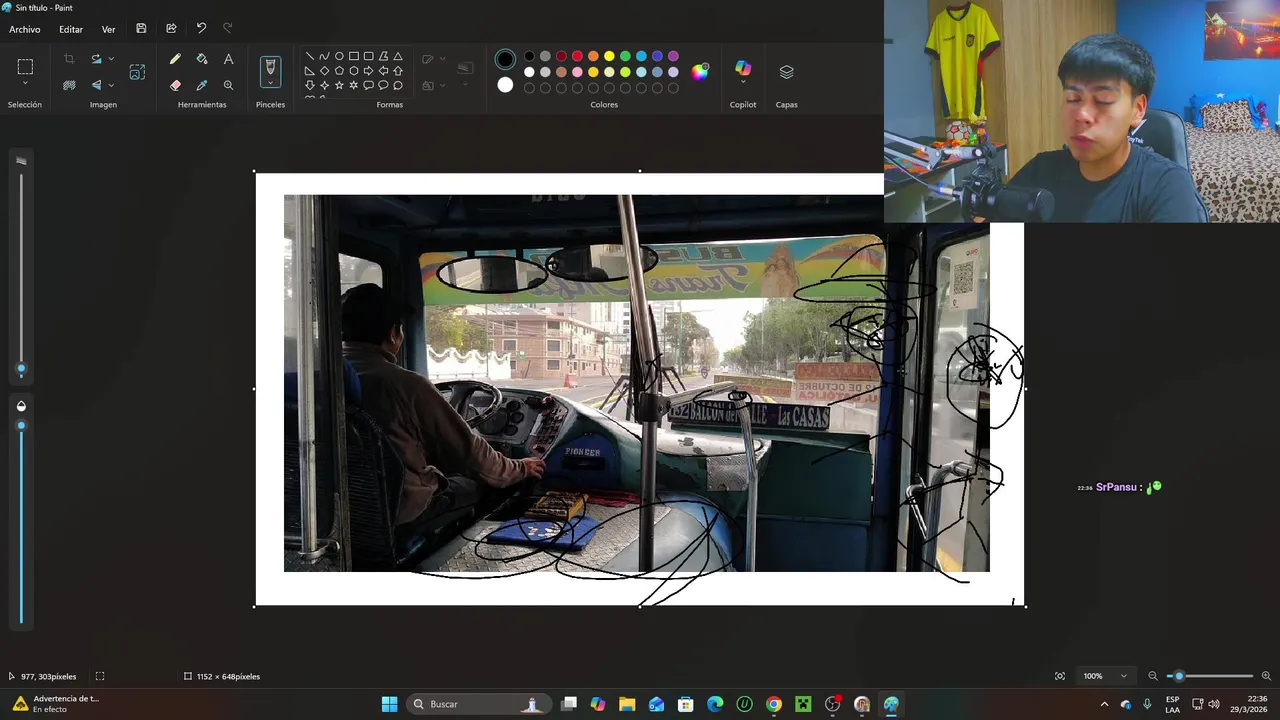Choose the purple color swatch
This screenshot has height=720, width=1280.
[673, 56]
